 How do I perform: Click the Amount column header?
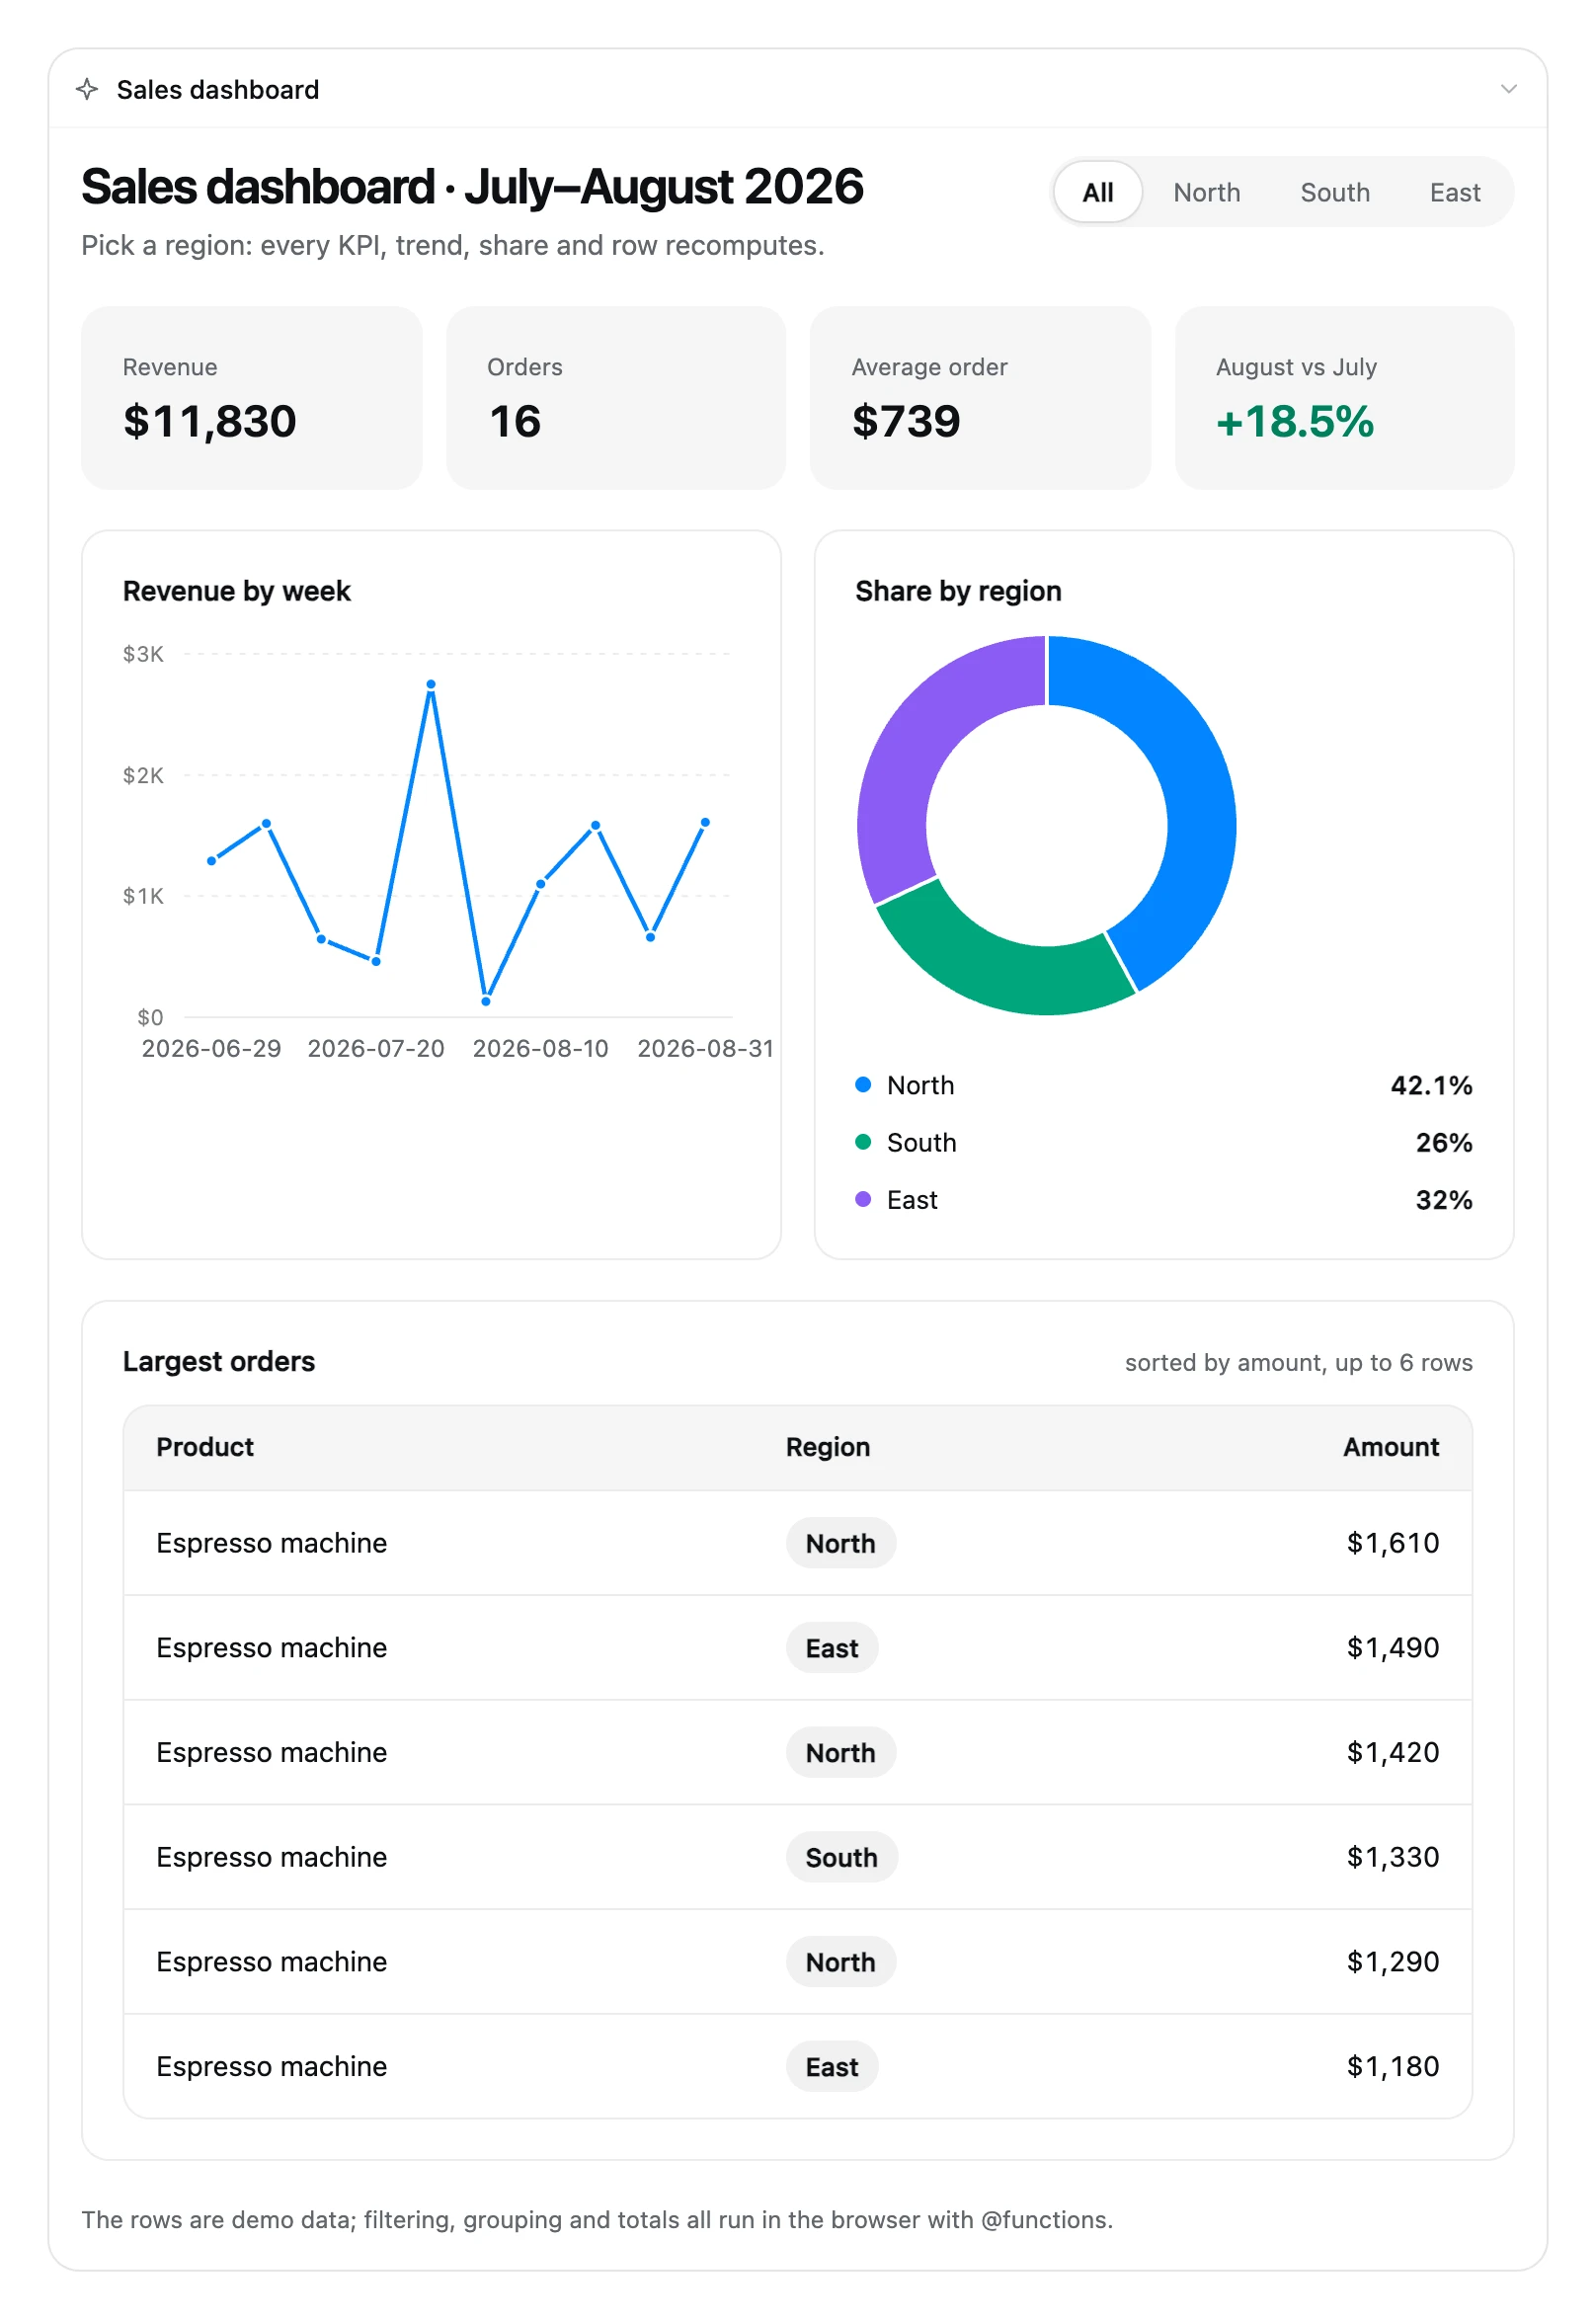point(1390,1446)
